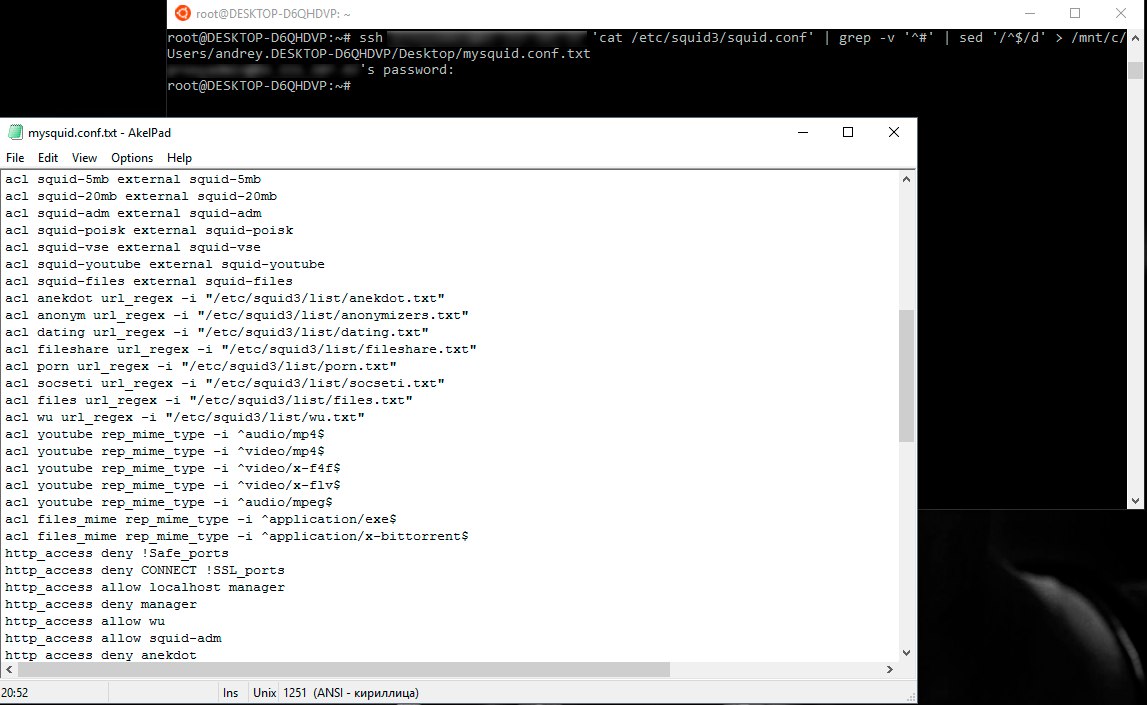Maximize the AkelPad window
The width and height of the screenshot is (1147, 705).
848,132
